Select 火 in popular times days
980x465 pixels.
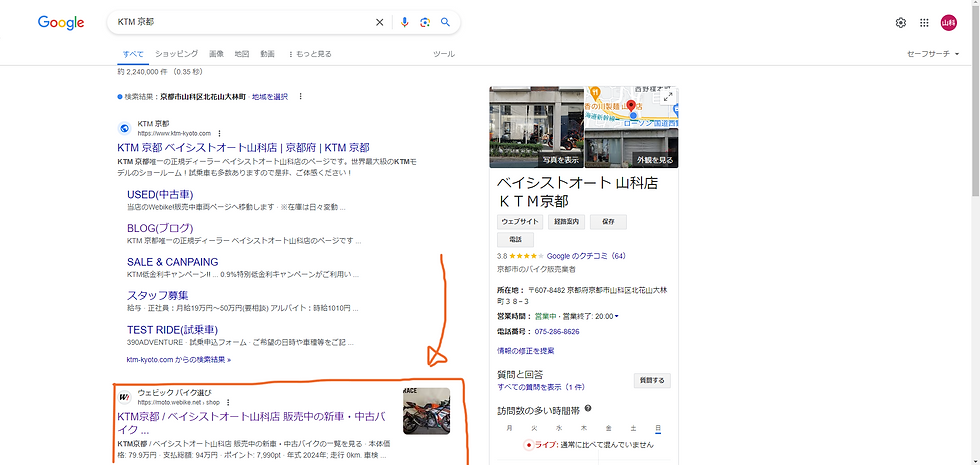click(534, 429)
